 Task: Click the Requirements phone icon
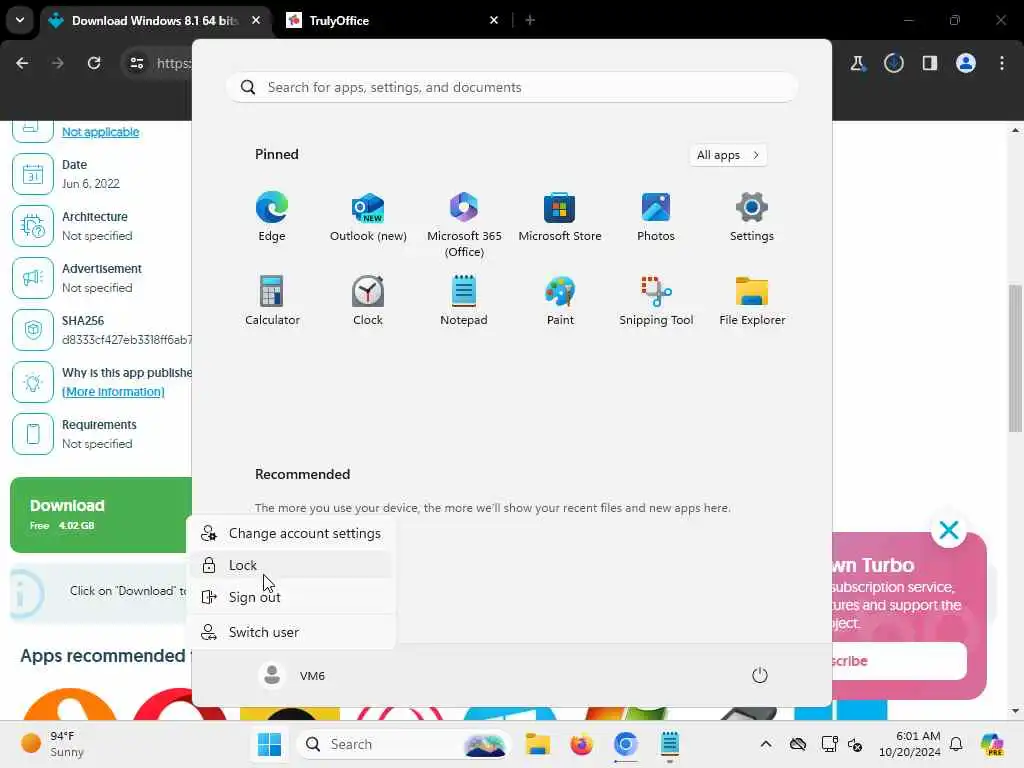coord(33,434)
